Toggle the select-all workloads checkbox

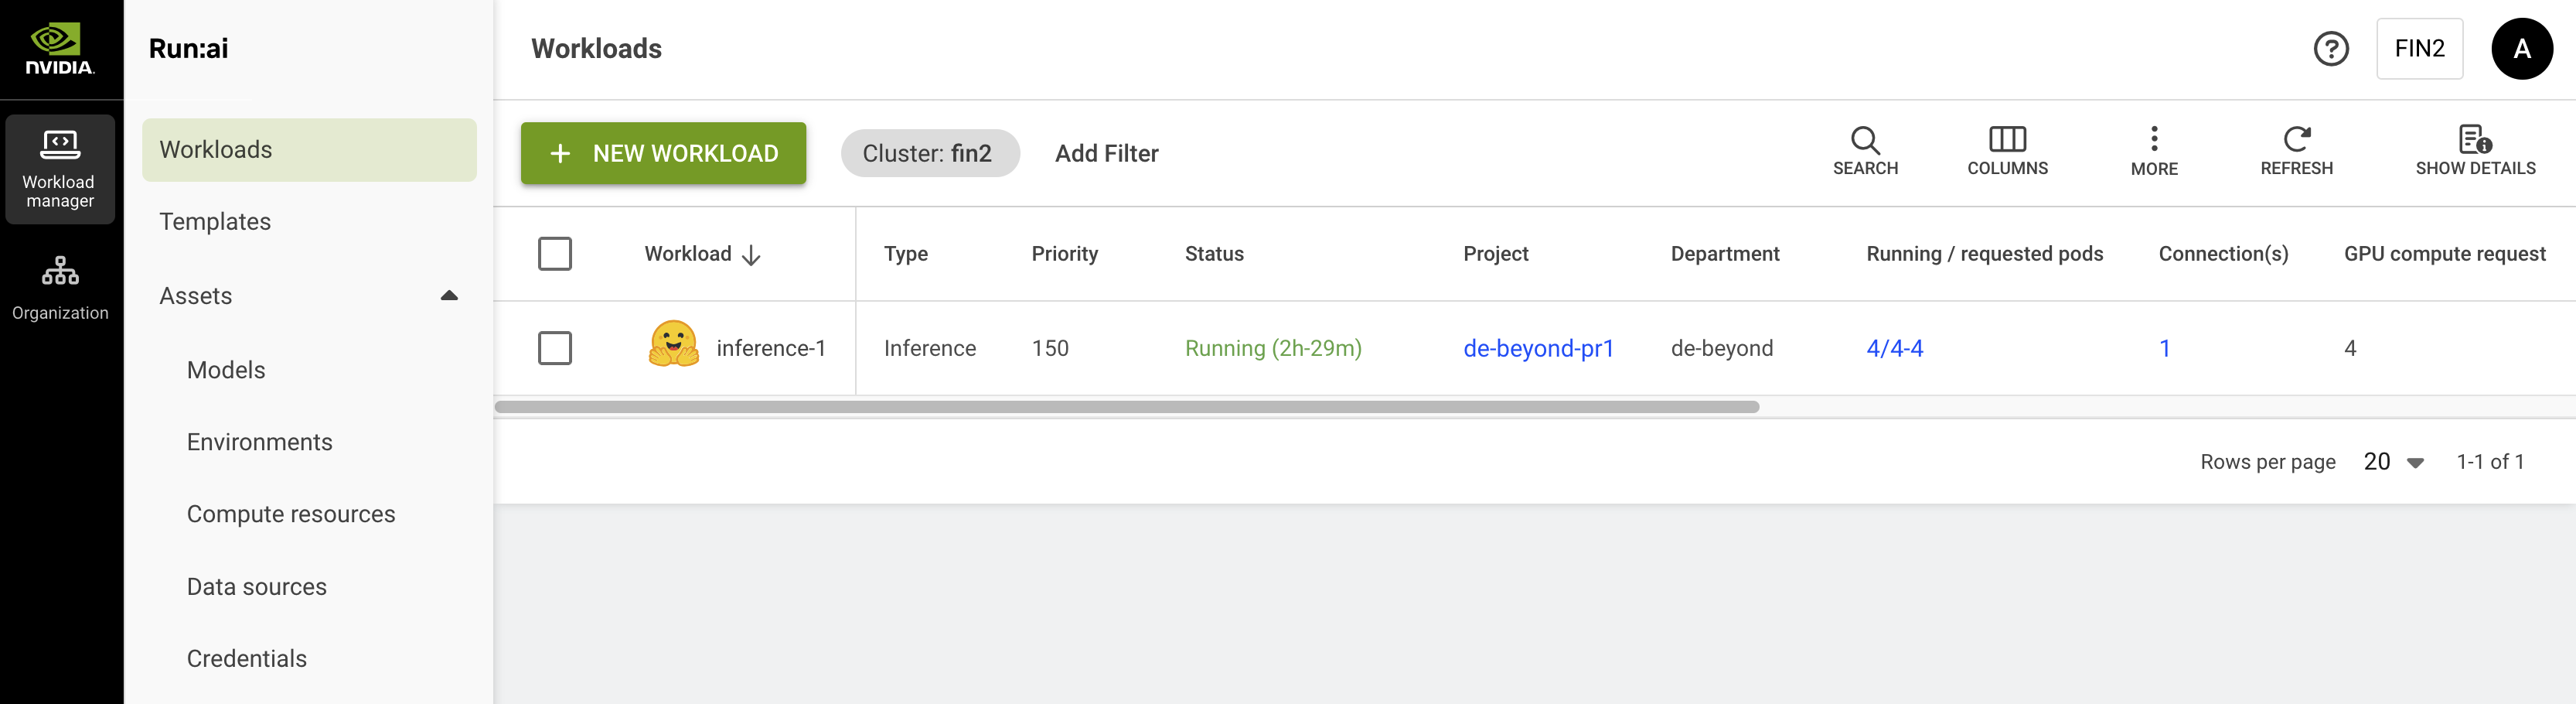pos(555,254)
